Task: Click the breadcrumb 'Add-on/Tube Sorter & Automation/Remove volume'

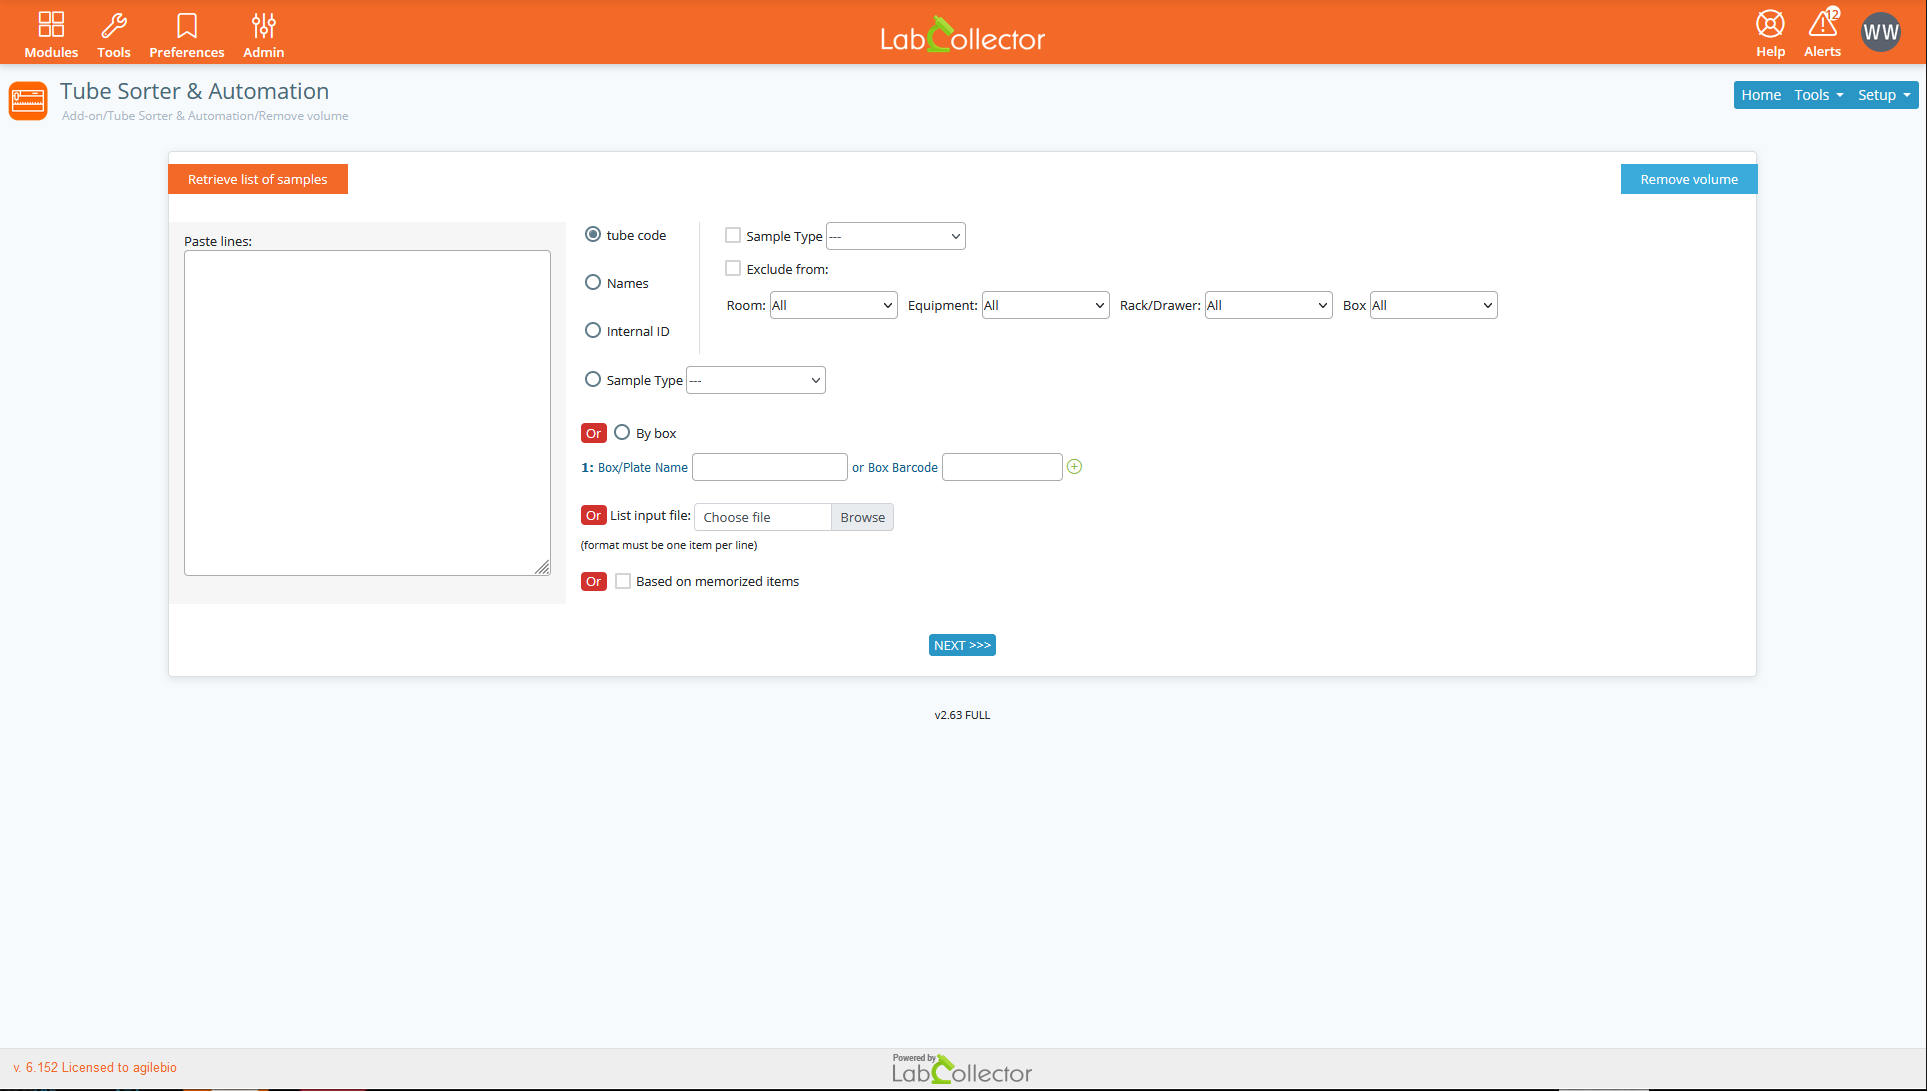Action: (x=205, y=116)
